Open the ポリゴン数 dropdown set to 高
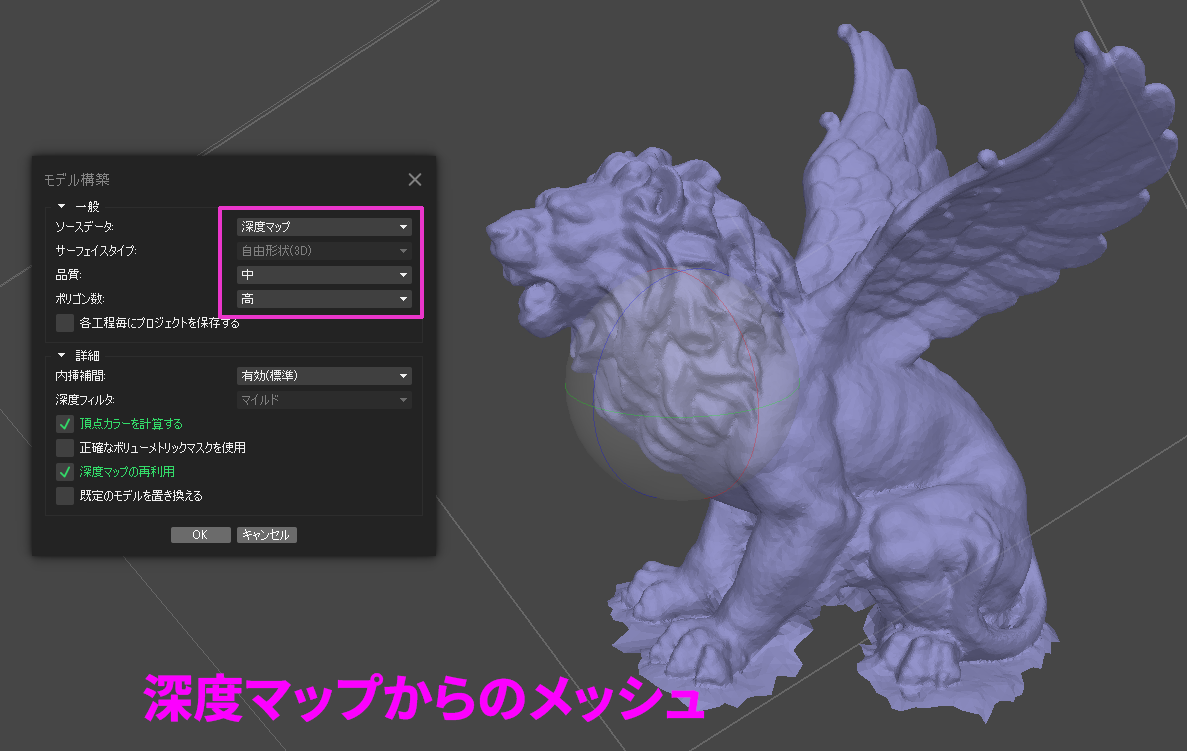Viewport: 1187px width, 751px height. pos(324,299)
